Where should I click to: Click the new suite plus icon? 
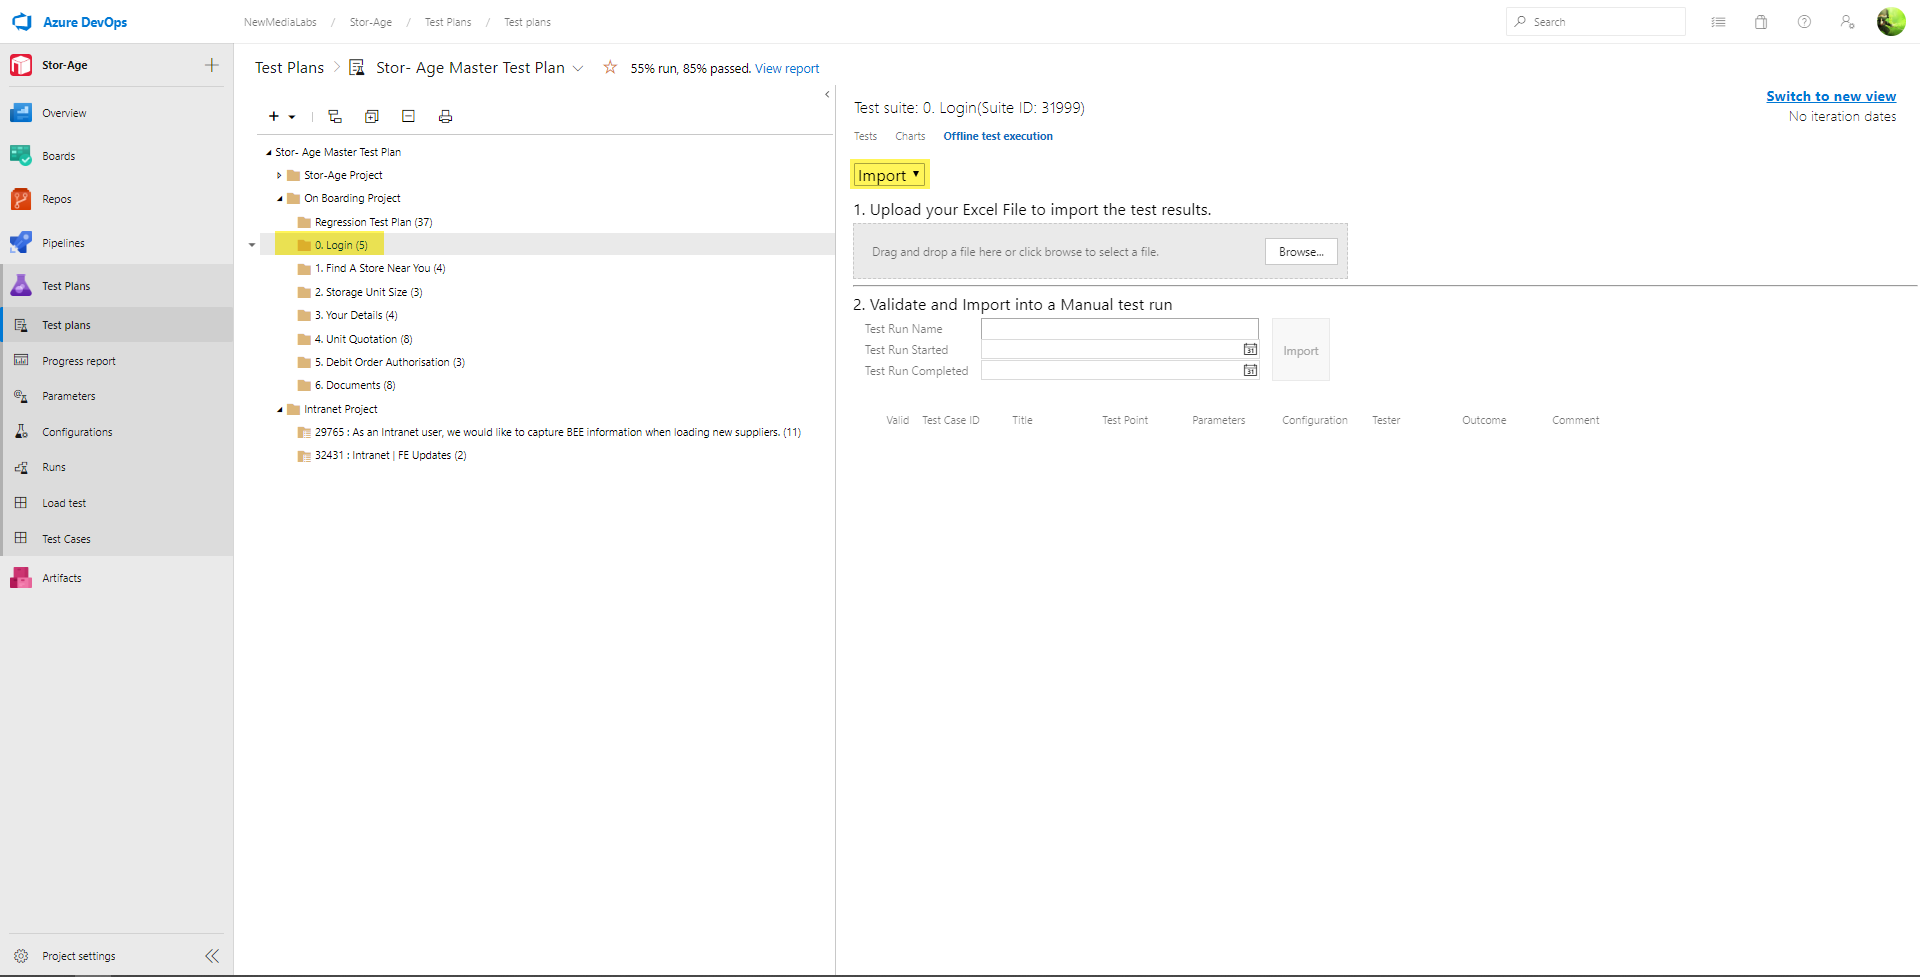tap(274, 117)
